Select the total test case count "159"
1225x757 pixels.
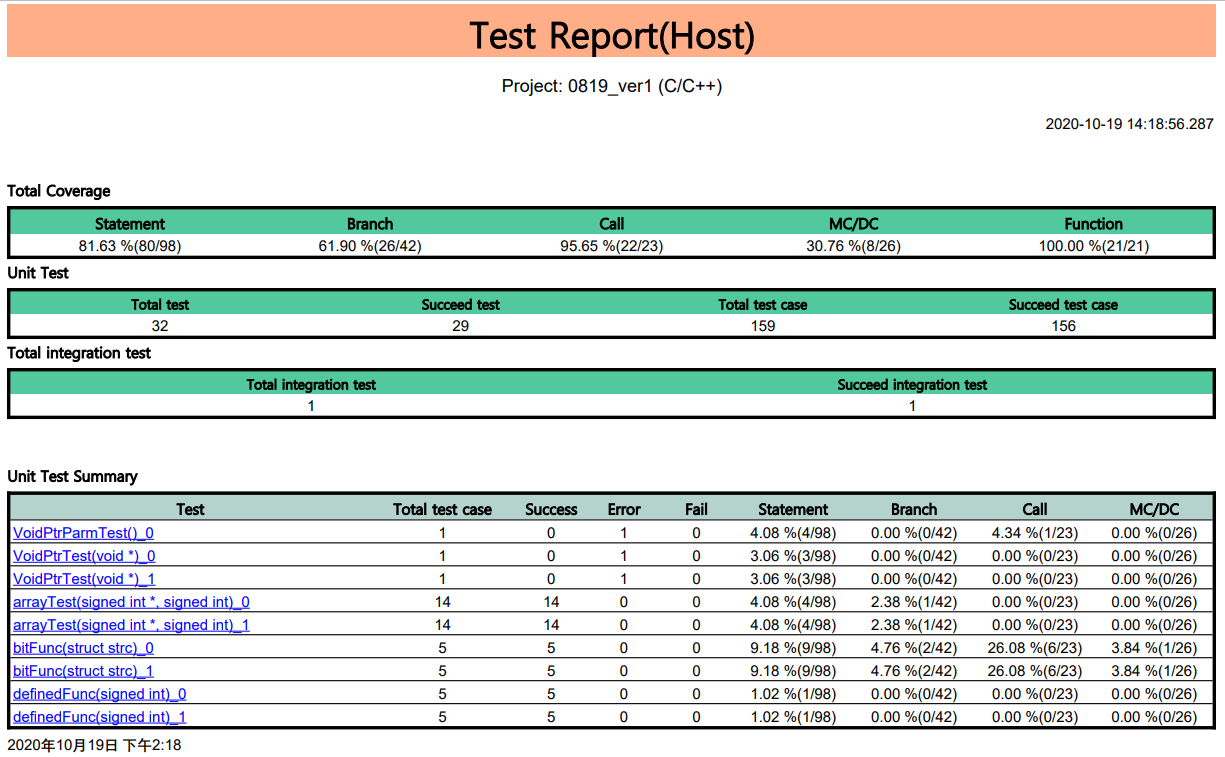pos(763,326)
